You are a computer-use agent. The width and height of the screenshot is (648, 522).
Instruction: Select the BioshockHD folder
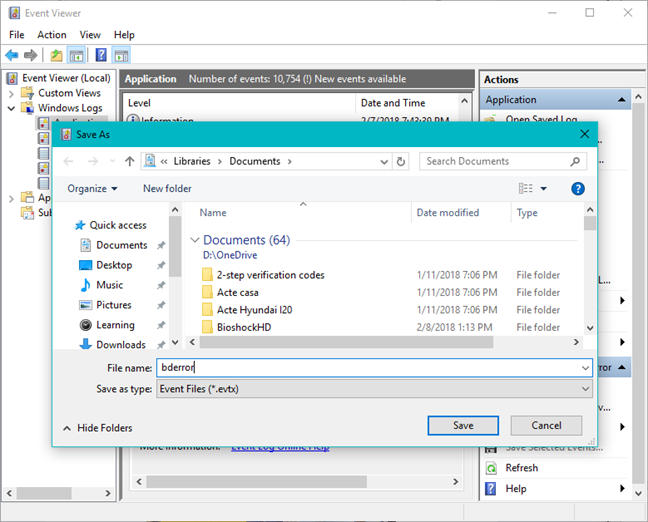pyautogui.click(x=237, y=327)
